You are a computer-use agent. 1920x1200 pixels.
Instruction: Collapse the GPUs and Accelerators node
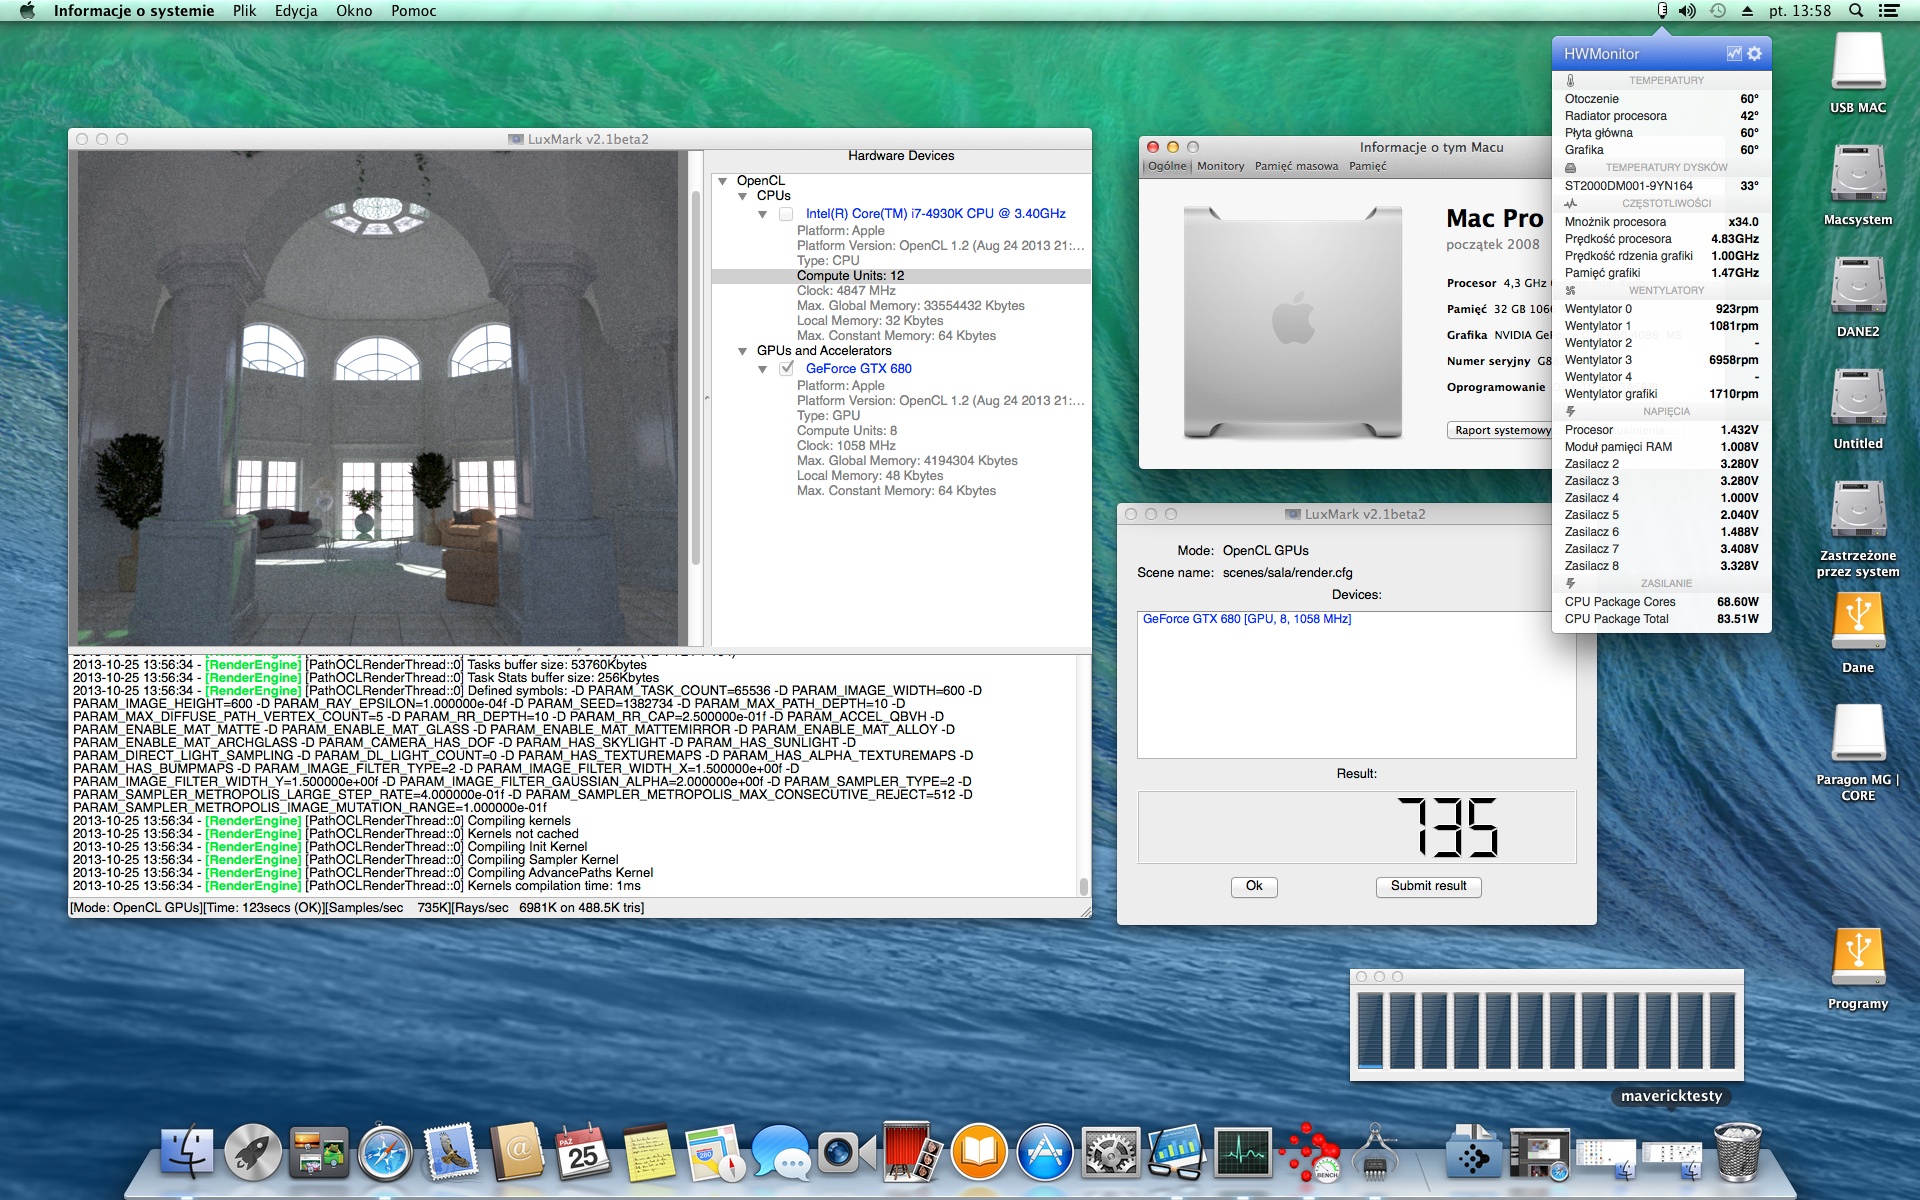click(x=742, y=351)
